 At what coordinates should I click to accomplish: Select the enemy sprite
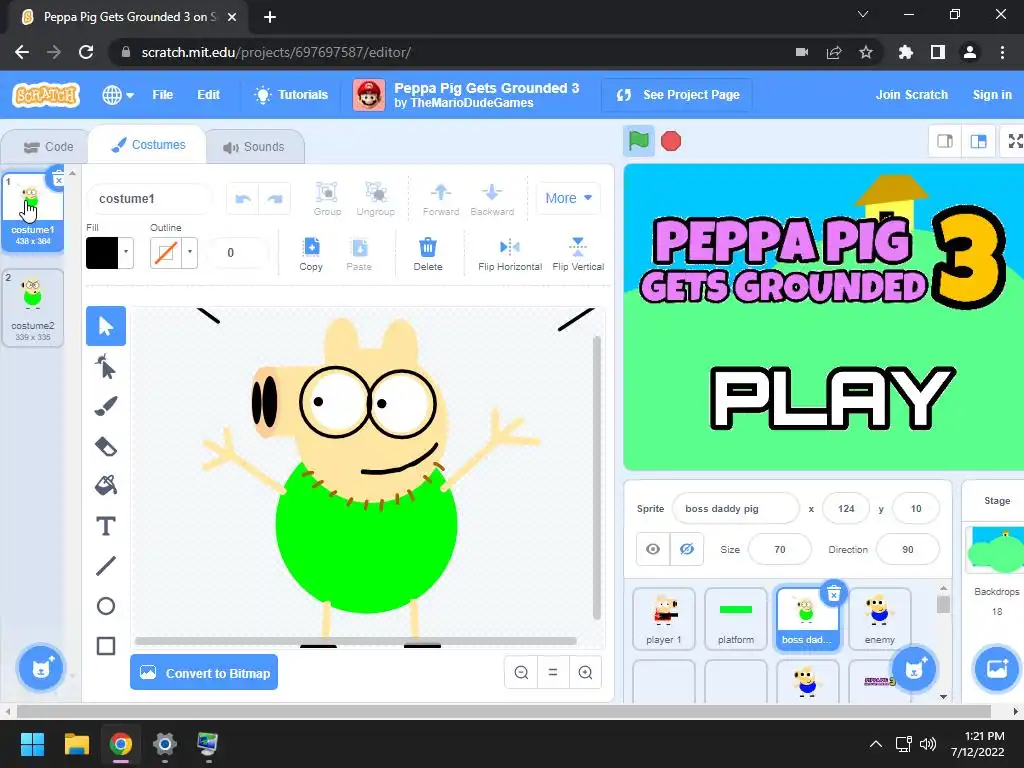tap(880, 618)
